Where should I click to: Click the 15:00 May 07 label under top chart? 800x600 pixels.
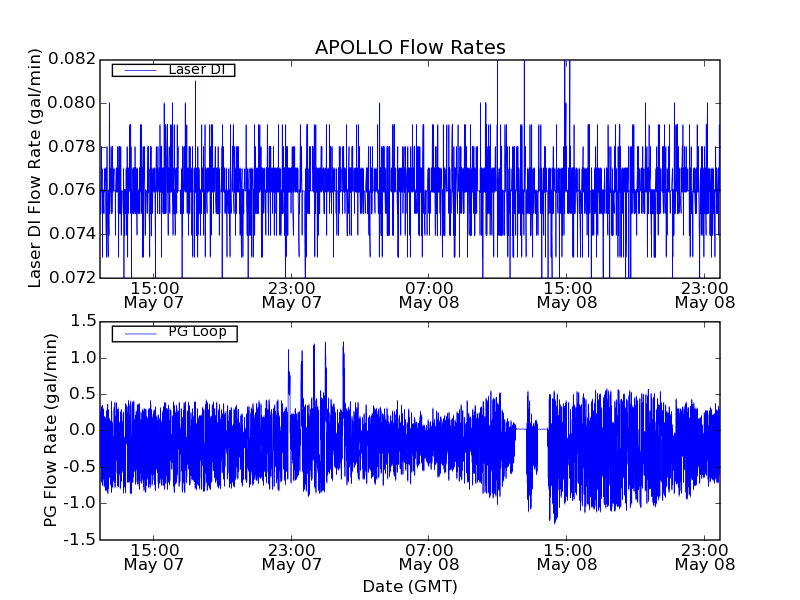click(x=154, y=294)
